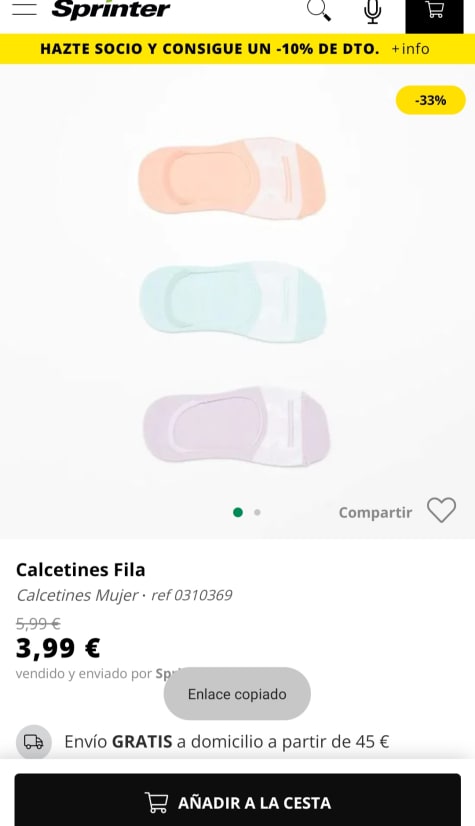Click cart icon inside Añadir button
Screen dimensions: 475x826
156,803
